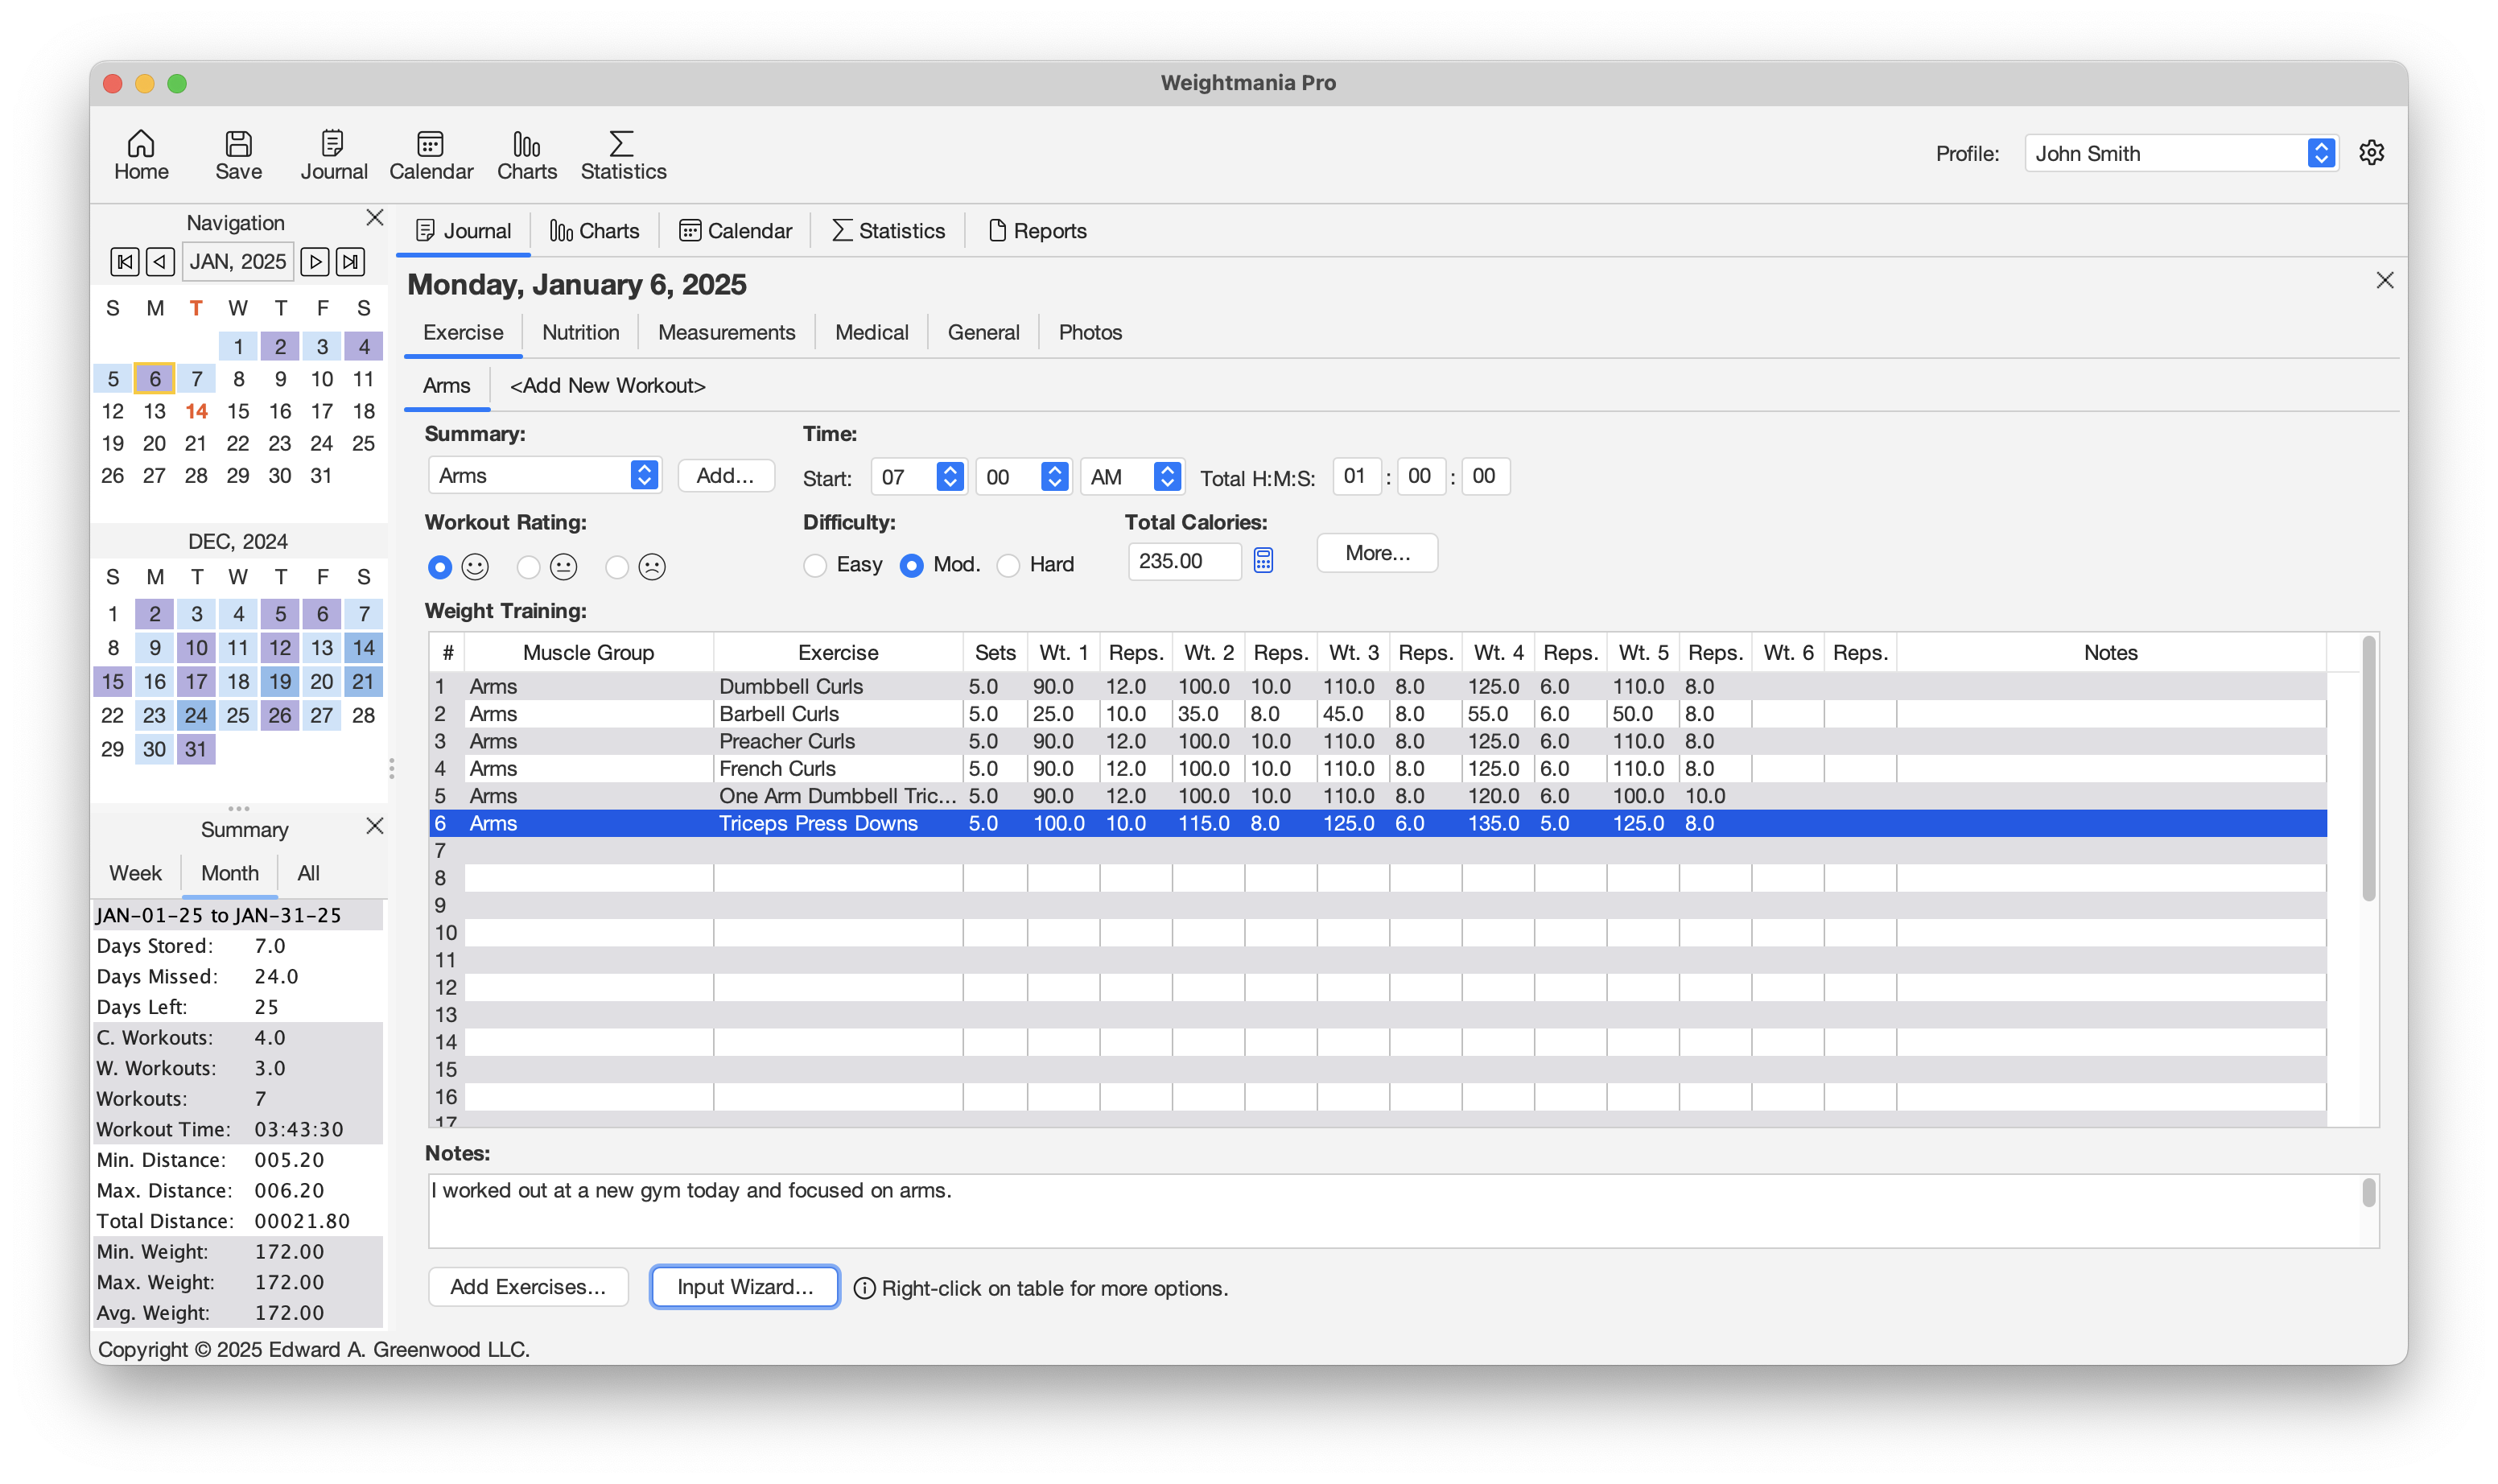Open the AM/PM selector
Image resolution: width=2498 pixels, height=1484 pixels.
click(1133, 477)
